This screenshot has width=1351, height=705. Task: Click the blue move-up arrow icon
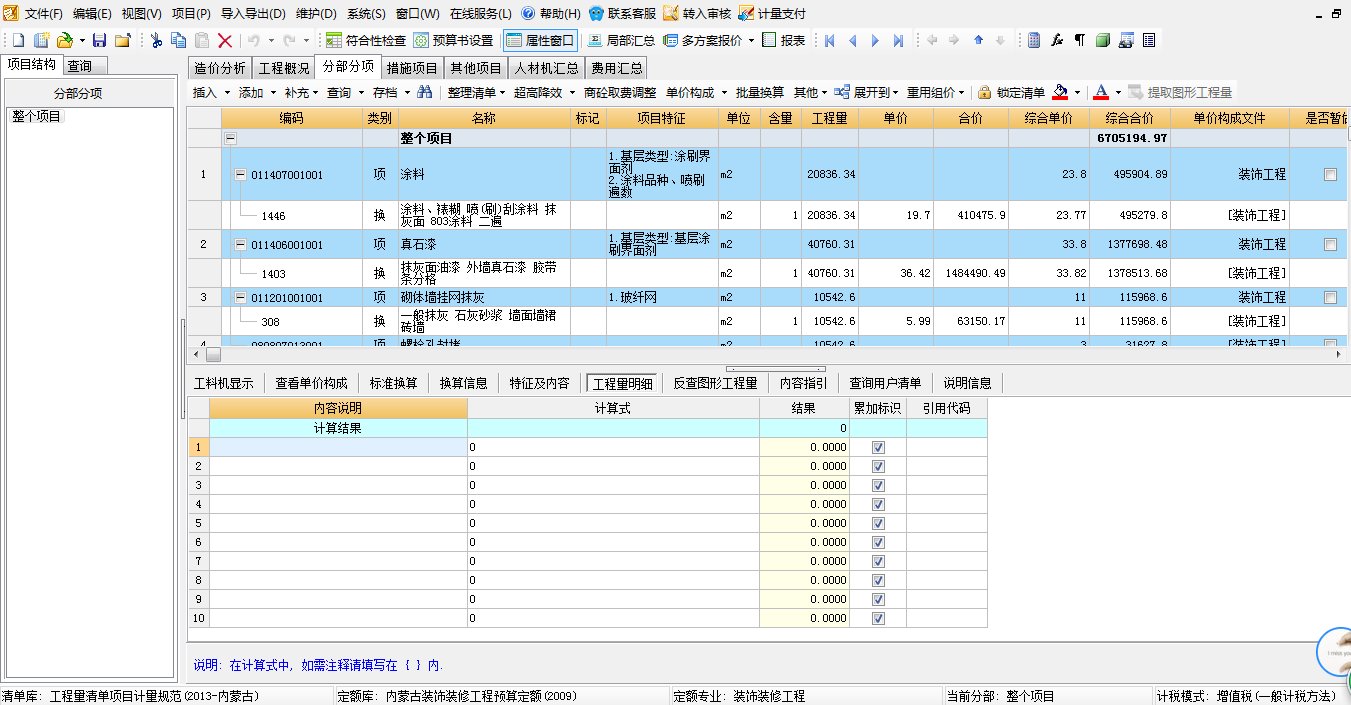click(x=978, y=40)
